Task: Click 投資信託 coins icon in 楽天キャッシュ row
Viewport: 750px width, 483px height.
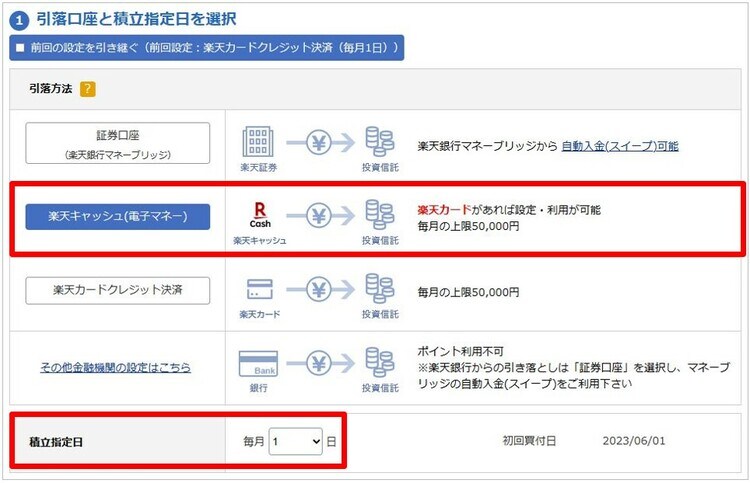Action: tap(380, 215)
